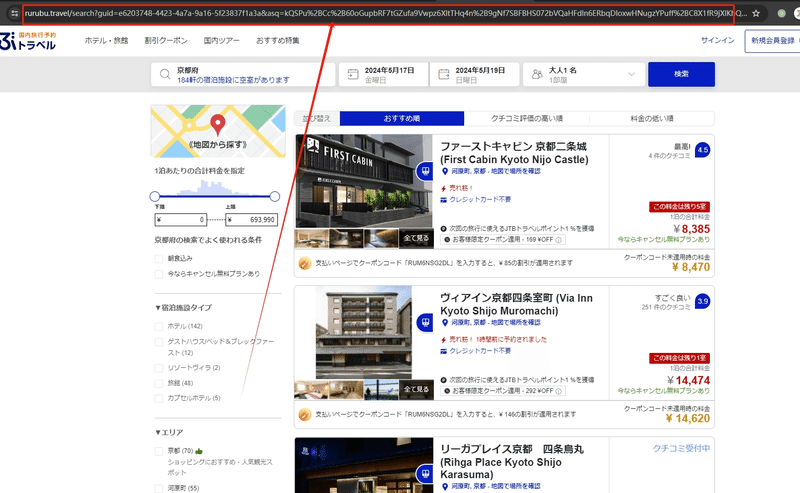Viewport: 800px width, 493px height.
Task: Click Via Inn coupon info icon
Action: tap(559, 391)
